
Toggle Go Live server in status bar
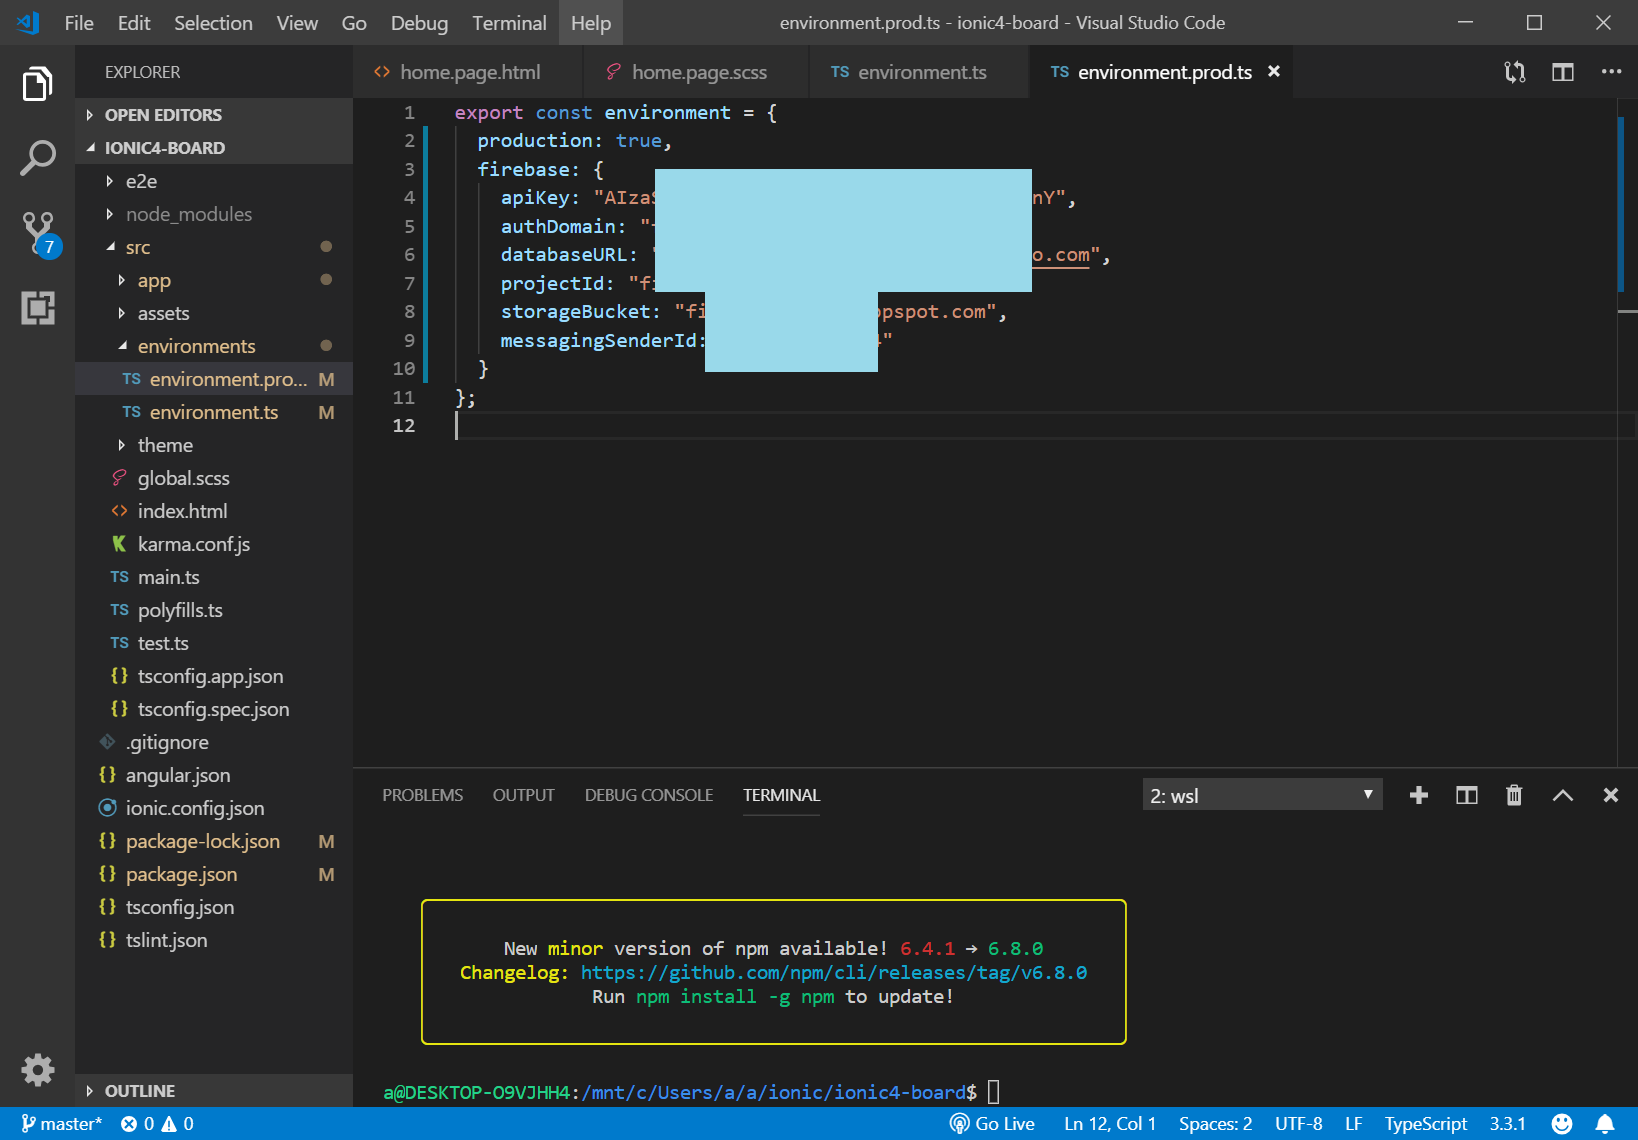pyautogui.click(x=992, y=1124)
